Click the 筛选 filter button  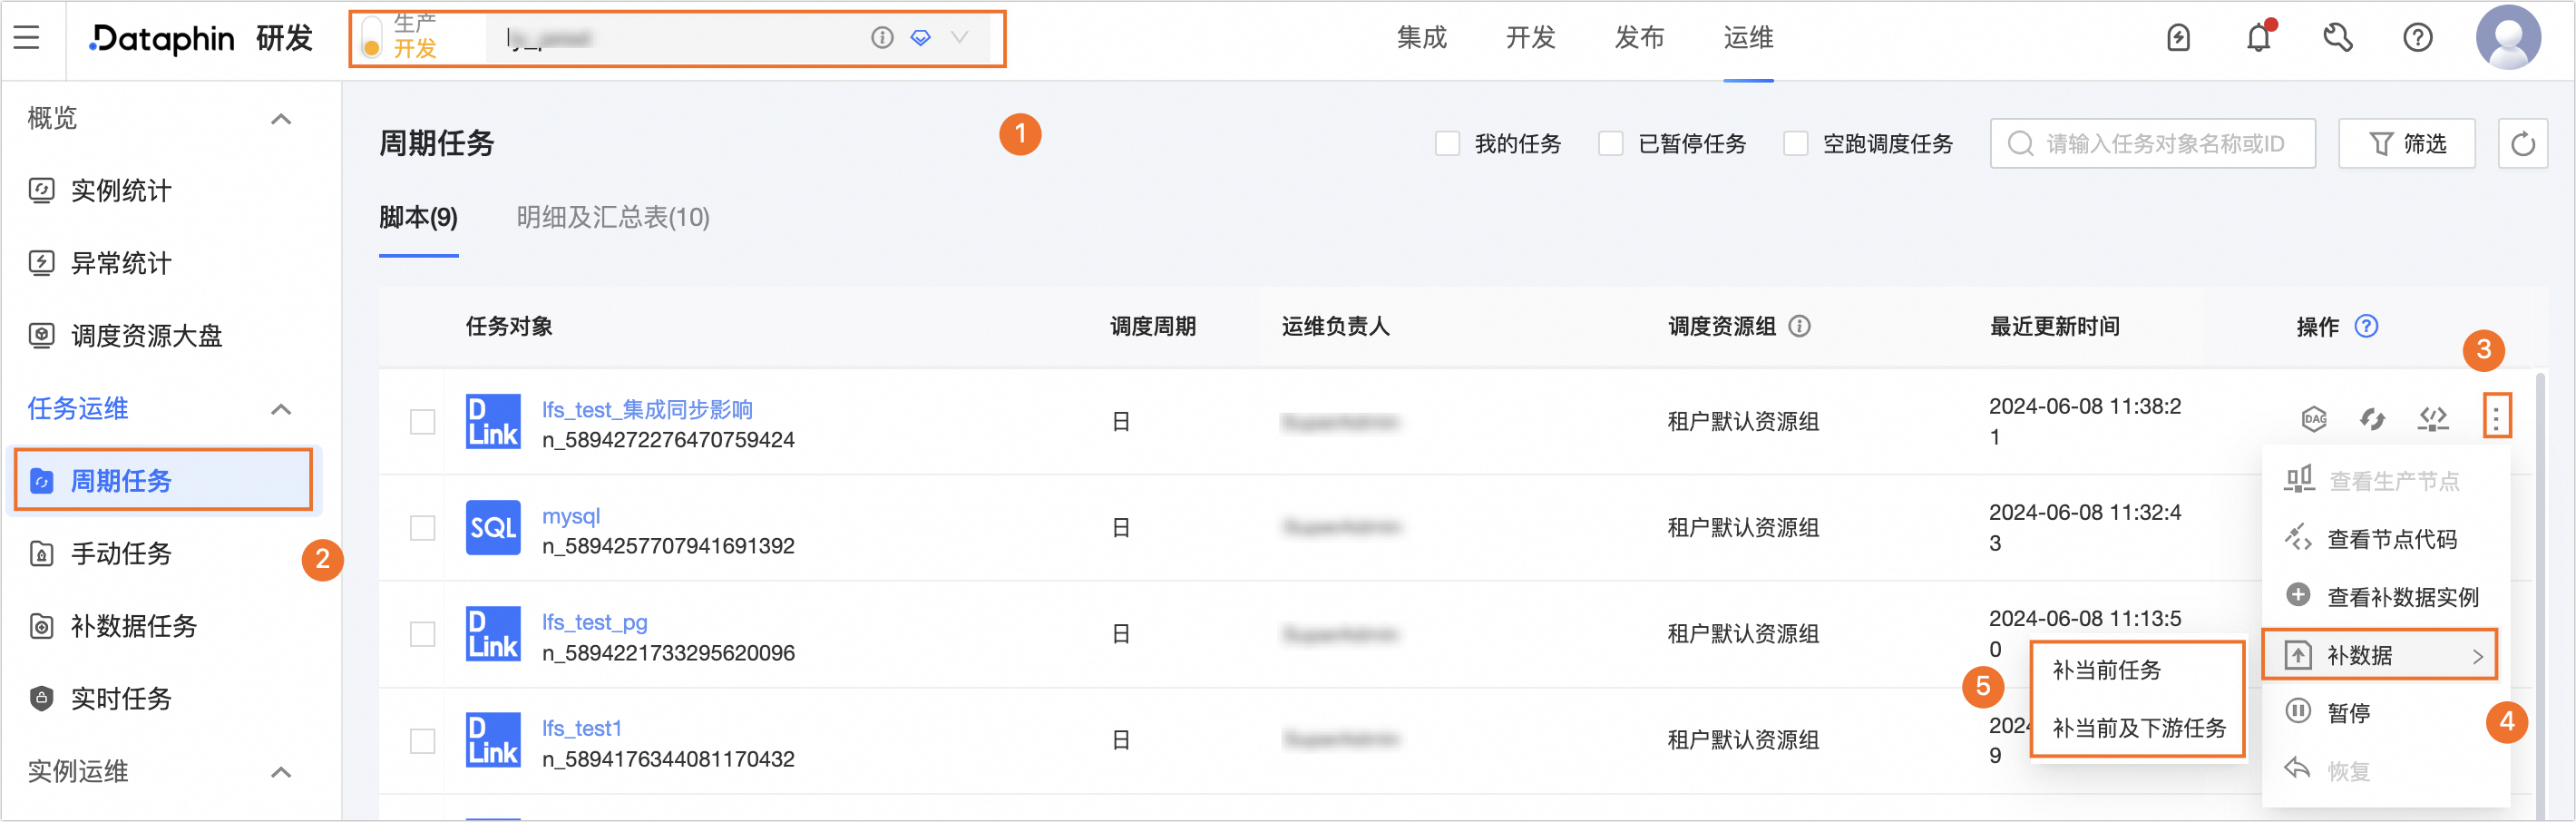2406,144
